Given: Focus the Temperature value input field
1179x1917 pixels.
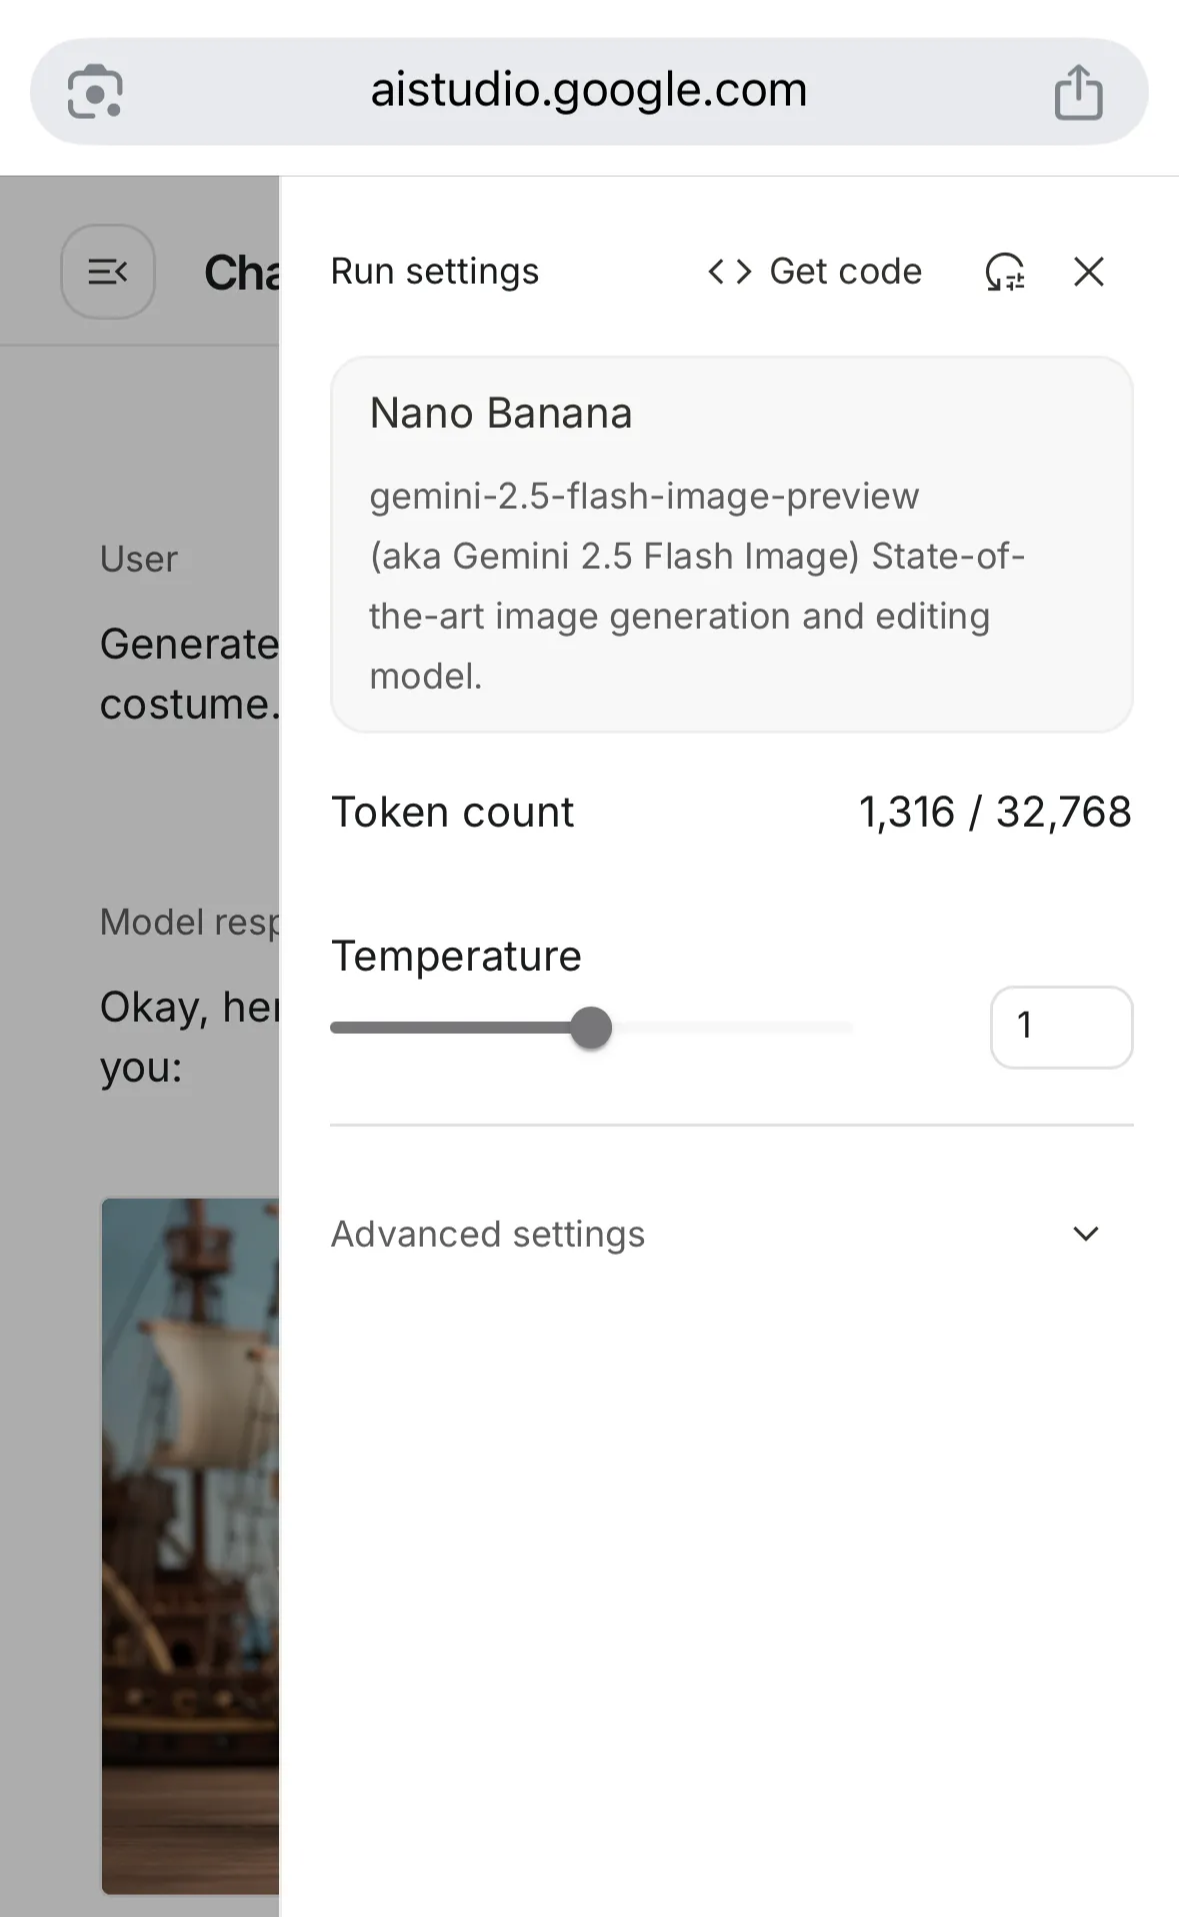Looking at the screenshot, I should [1060, 1027].
